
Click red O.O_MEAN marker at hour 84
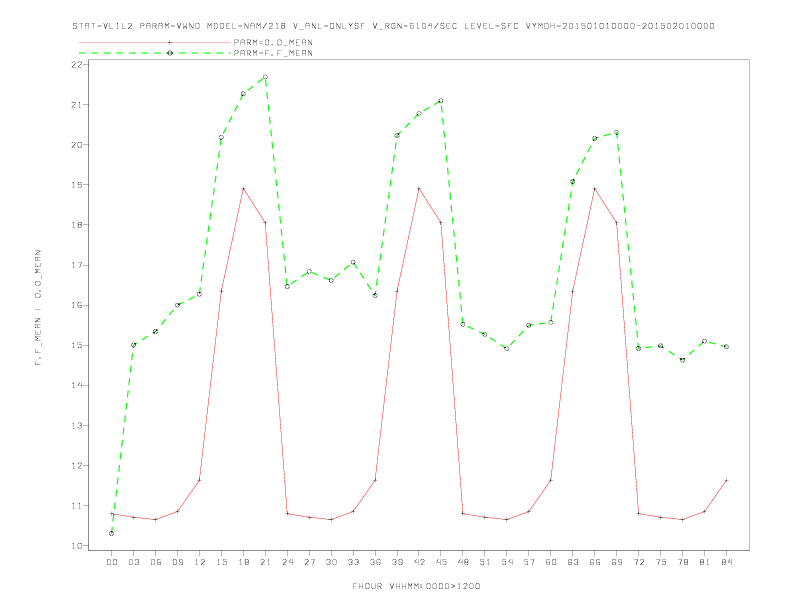click(726, 480)
